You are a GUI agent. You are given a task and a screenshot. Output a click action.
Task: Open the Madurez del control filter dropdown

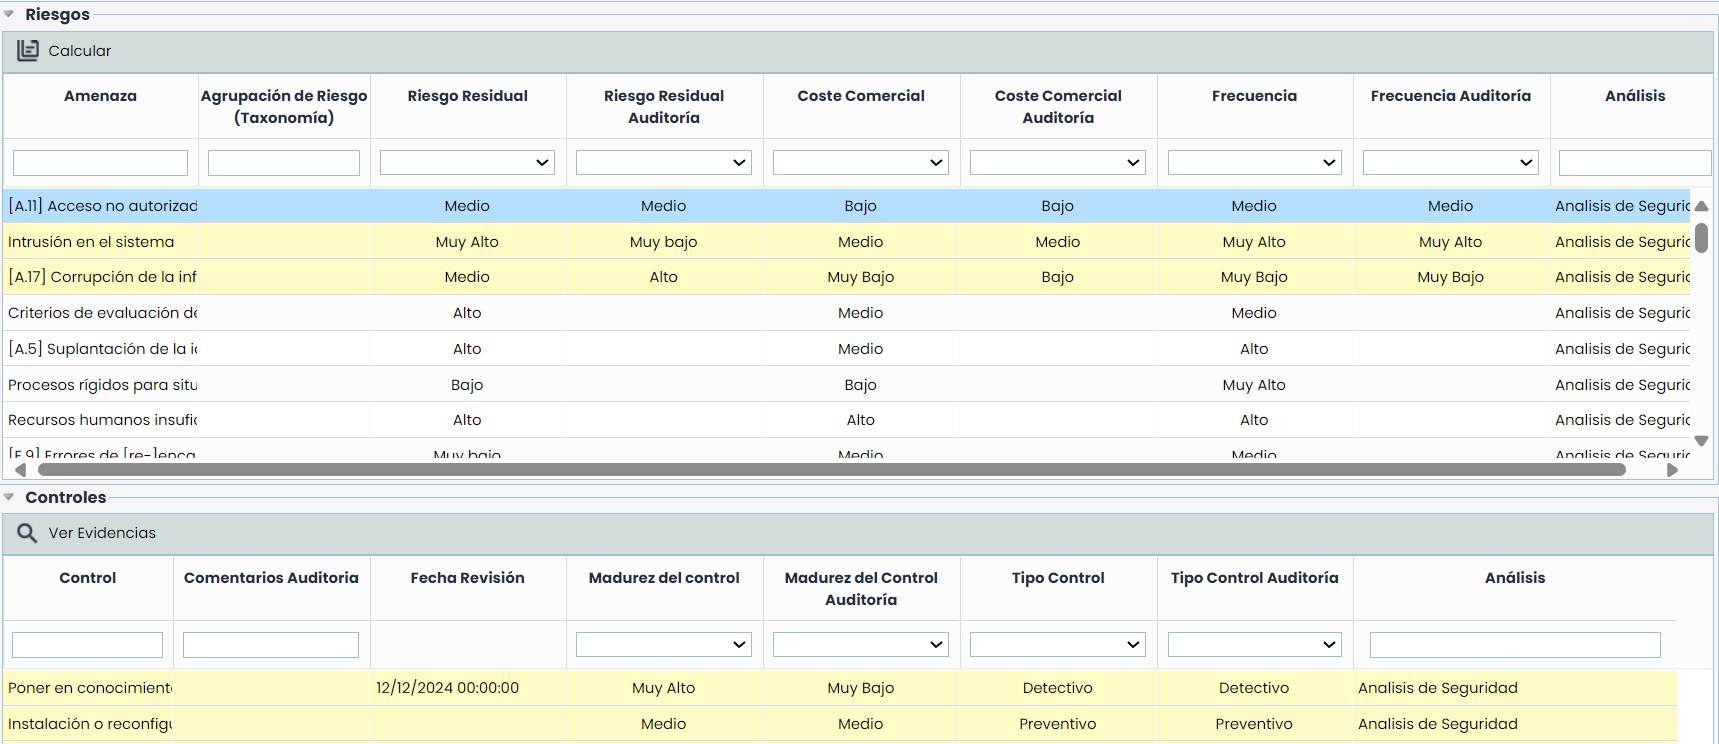[x=663, y=645]
